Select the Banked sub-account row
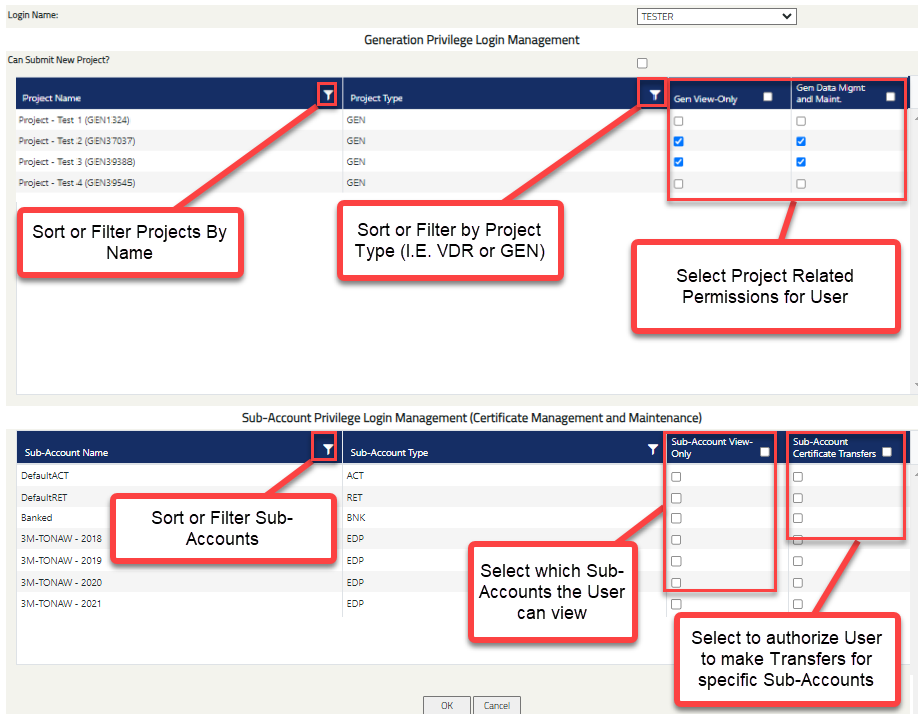Screen dimensions: 918x714 click(37, 518)
